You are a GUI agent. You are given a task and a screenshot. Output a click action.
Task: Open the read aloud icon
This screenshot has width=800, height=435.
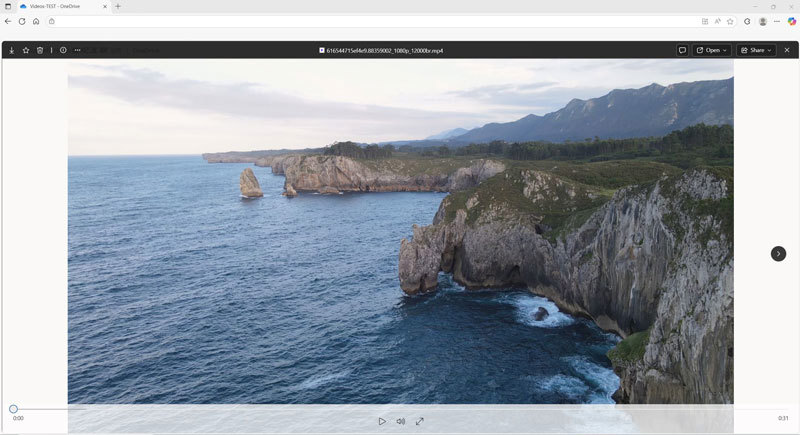coord(717,21)
